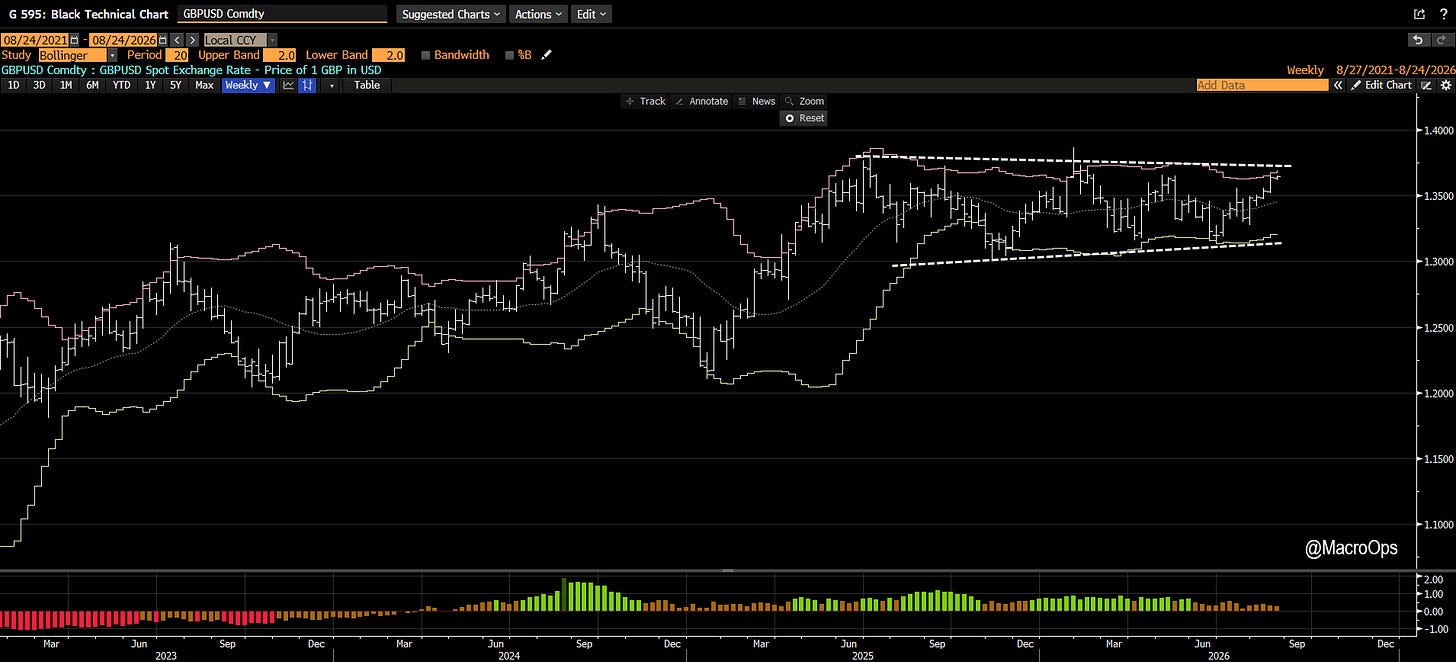This screenshot has height=662, width=1456.
Task: Select the 3D range tab
Action: [39, 85]
